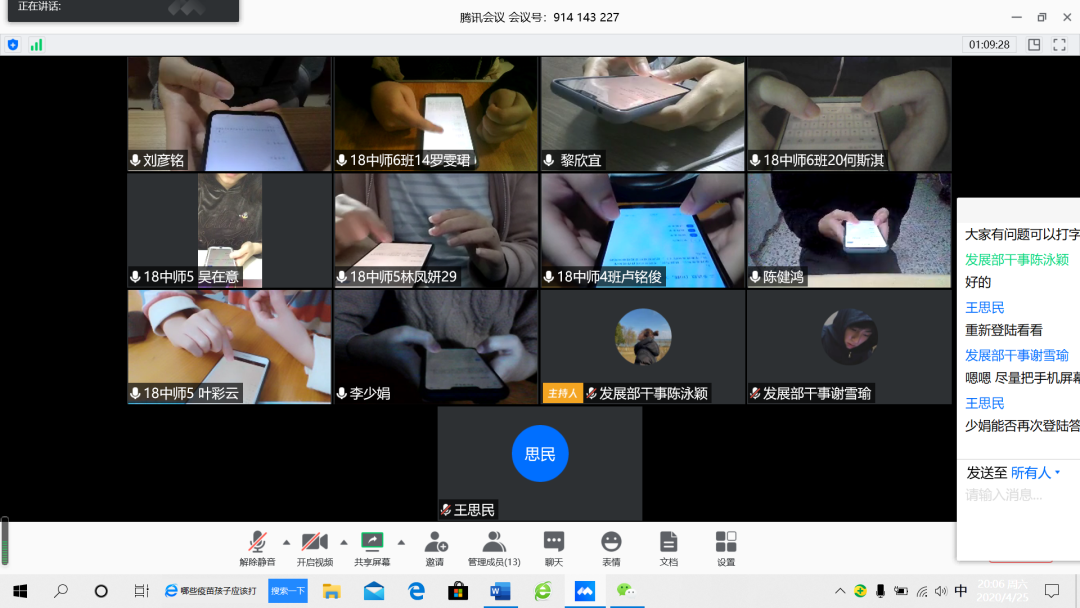Toggle the 聊天 chat panel
This screenshot has height=608, width=1080.
point(553,547)
